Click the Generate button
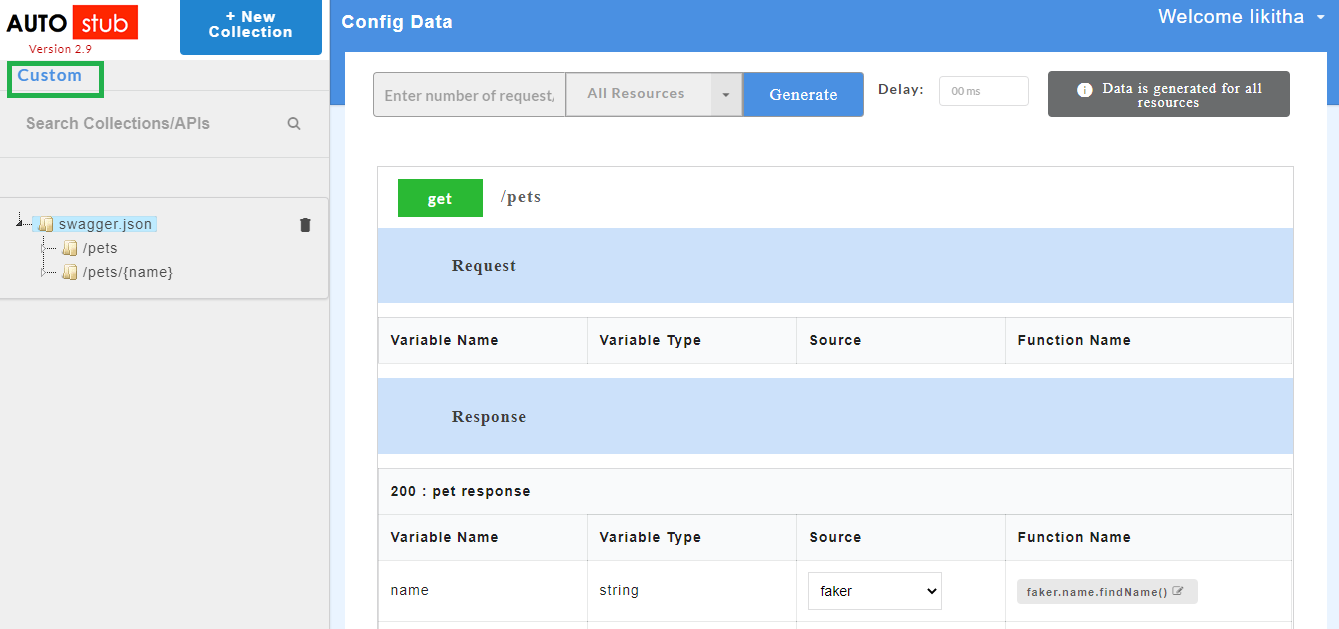The image size is (1339, 629). (802, 94)
